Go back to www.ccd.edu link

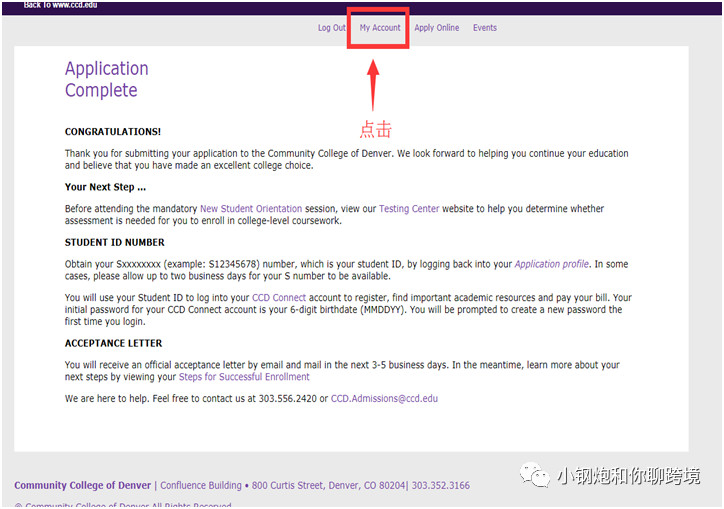60,5
